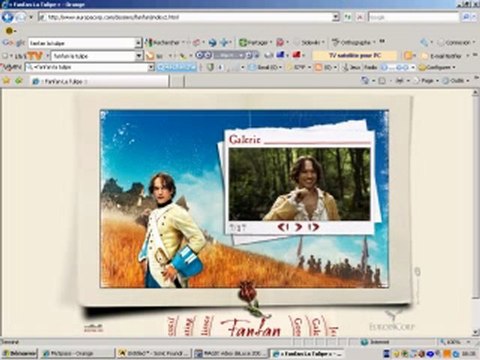Click the Galerie heading
Image resolution: width=480 pixels, height=360 pixels.
[x=244, y=139]
